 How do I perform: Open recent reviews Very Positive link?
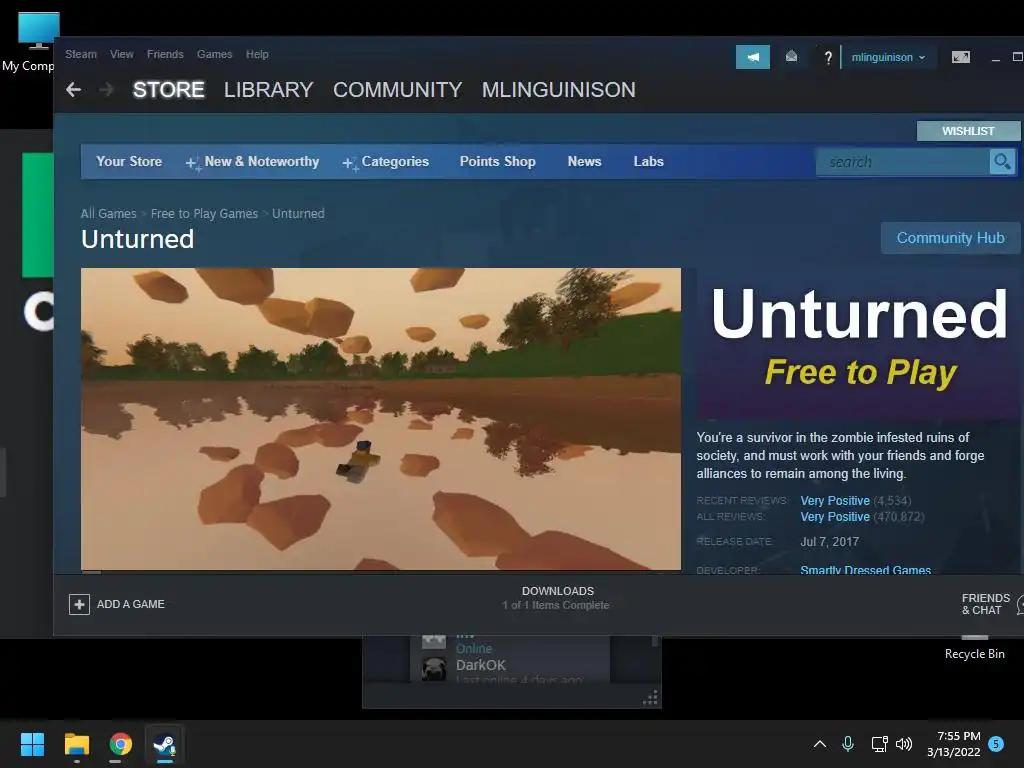pos(835,500)
